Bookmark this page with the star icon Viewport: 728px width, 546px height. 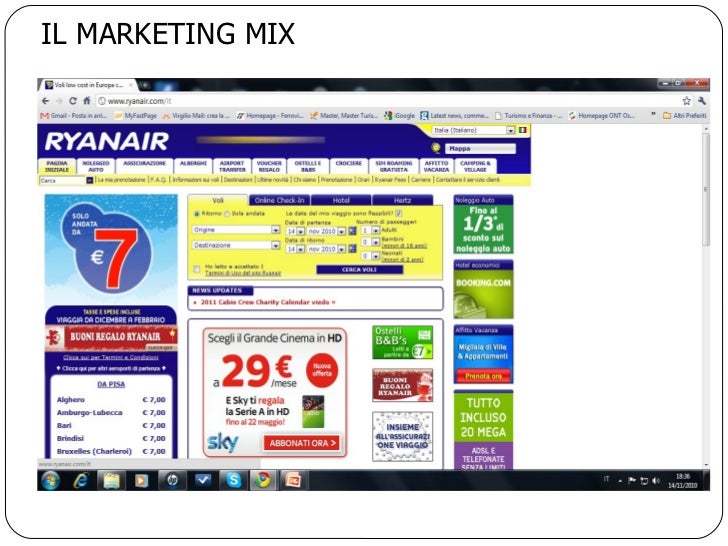(686, 101)
